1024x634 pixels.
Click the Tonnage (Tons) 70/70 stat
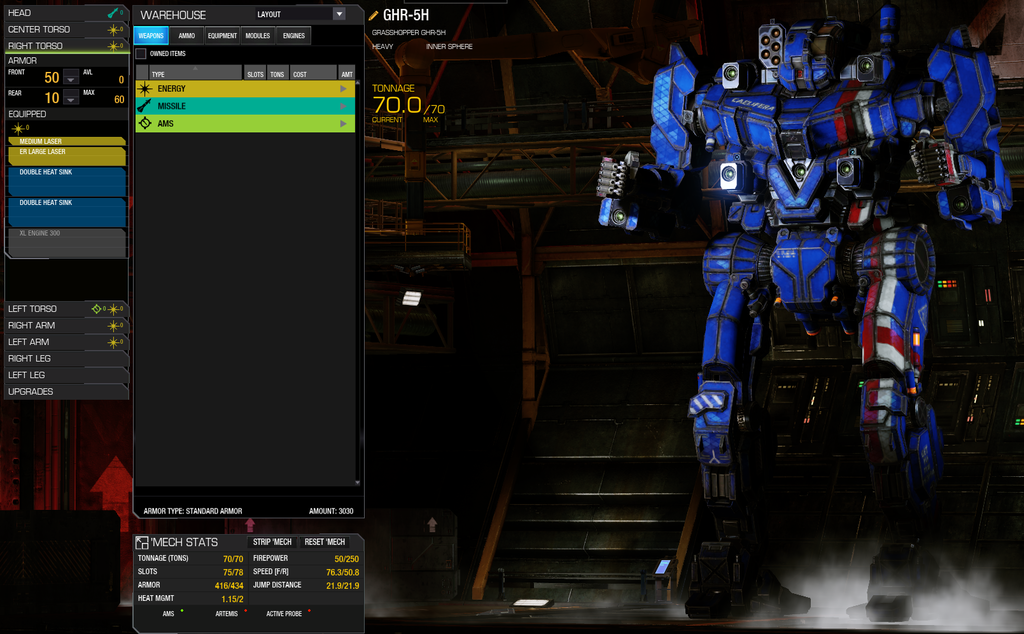point(233,559)
